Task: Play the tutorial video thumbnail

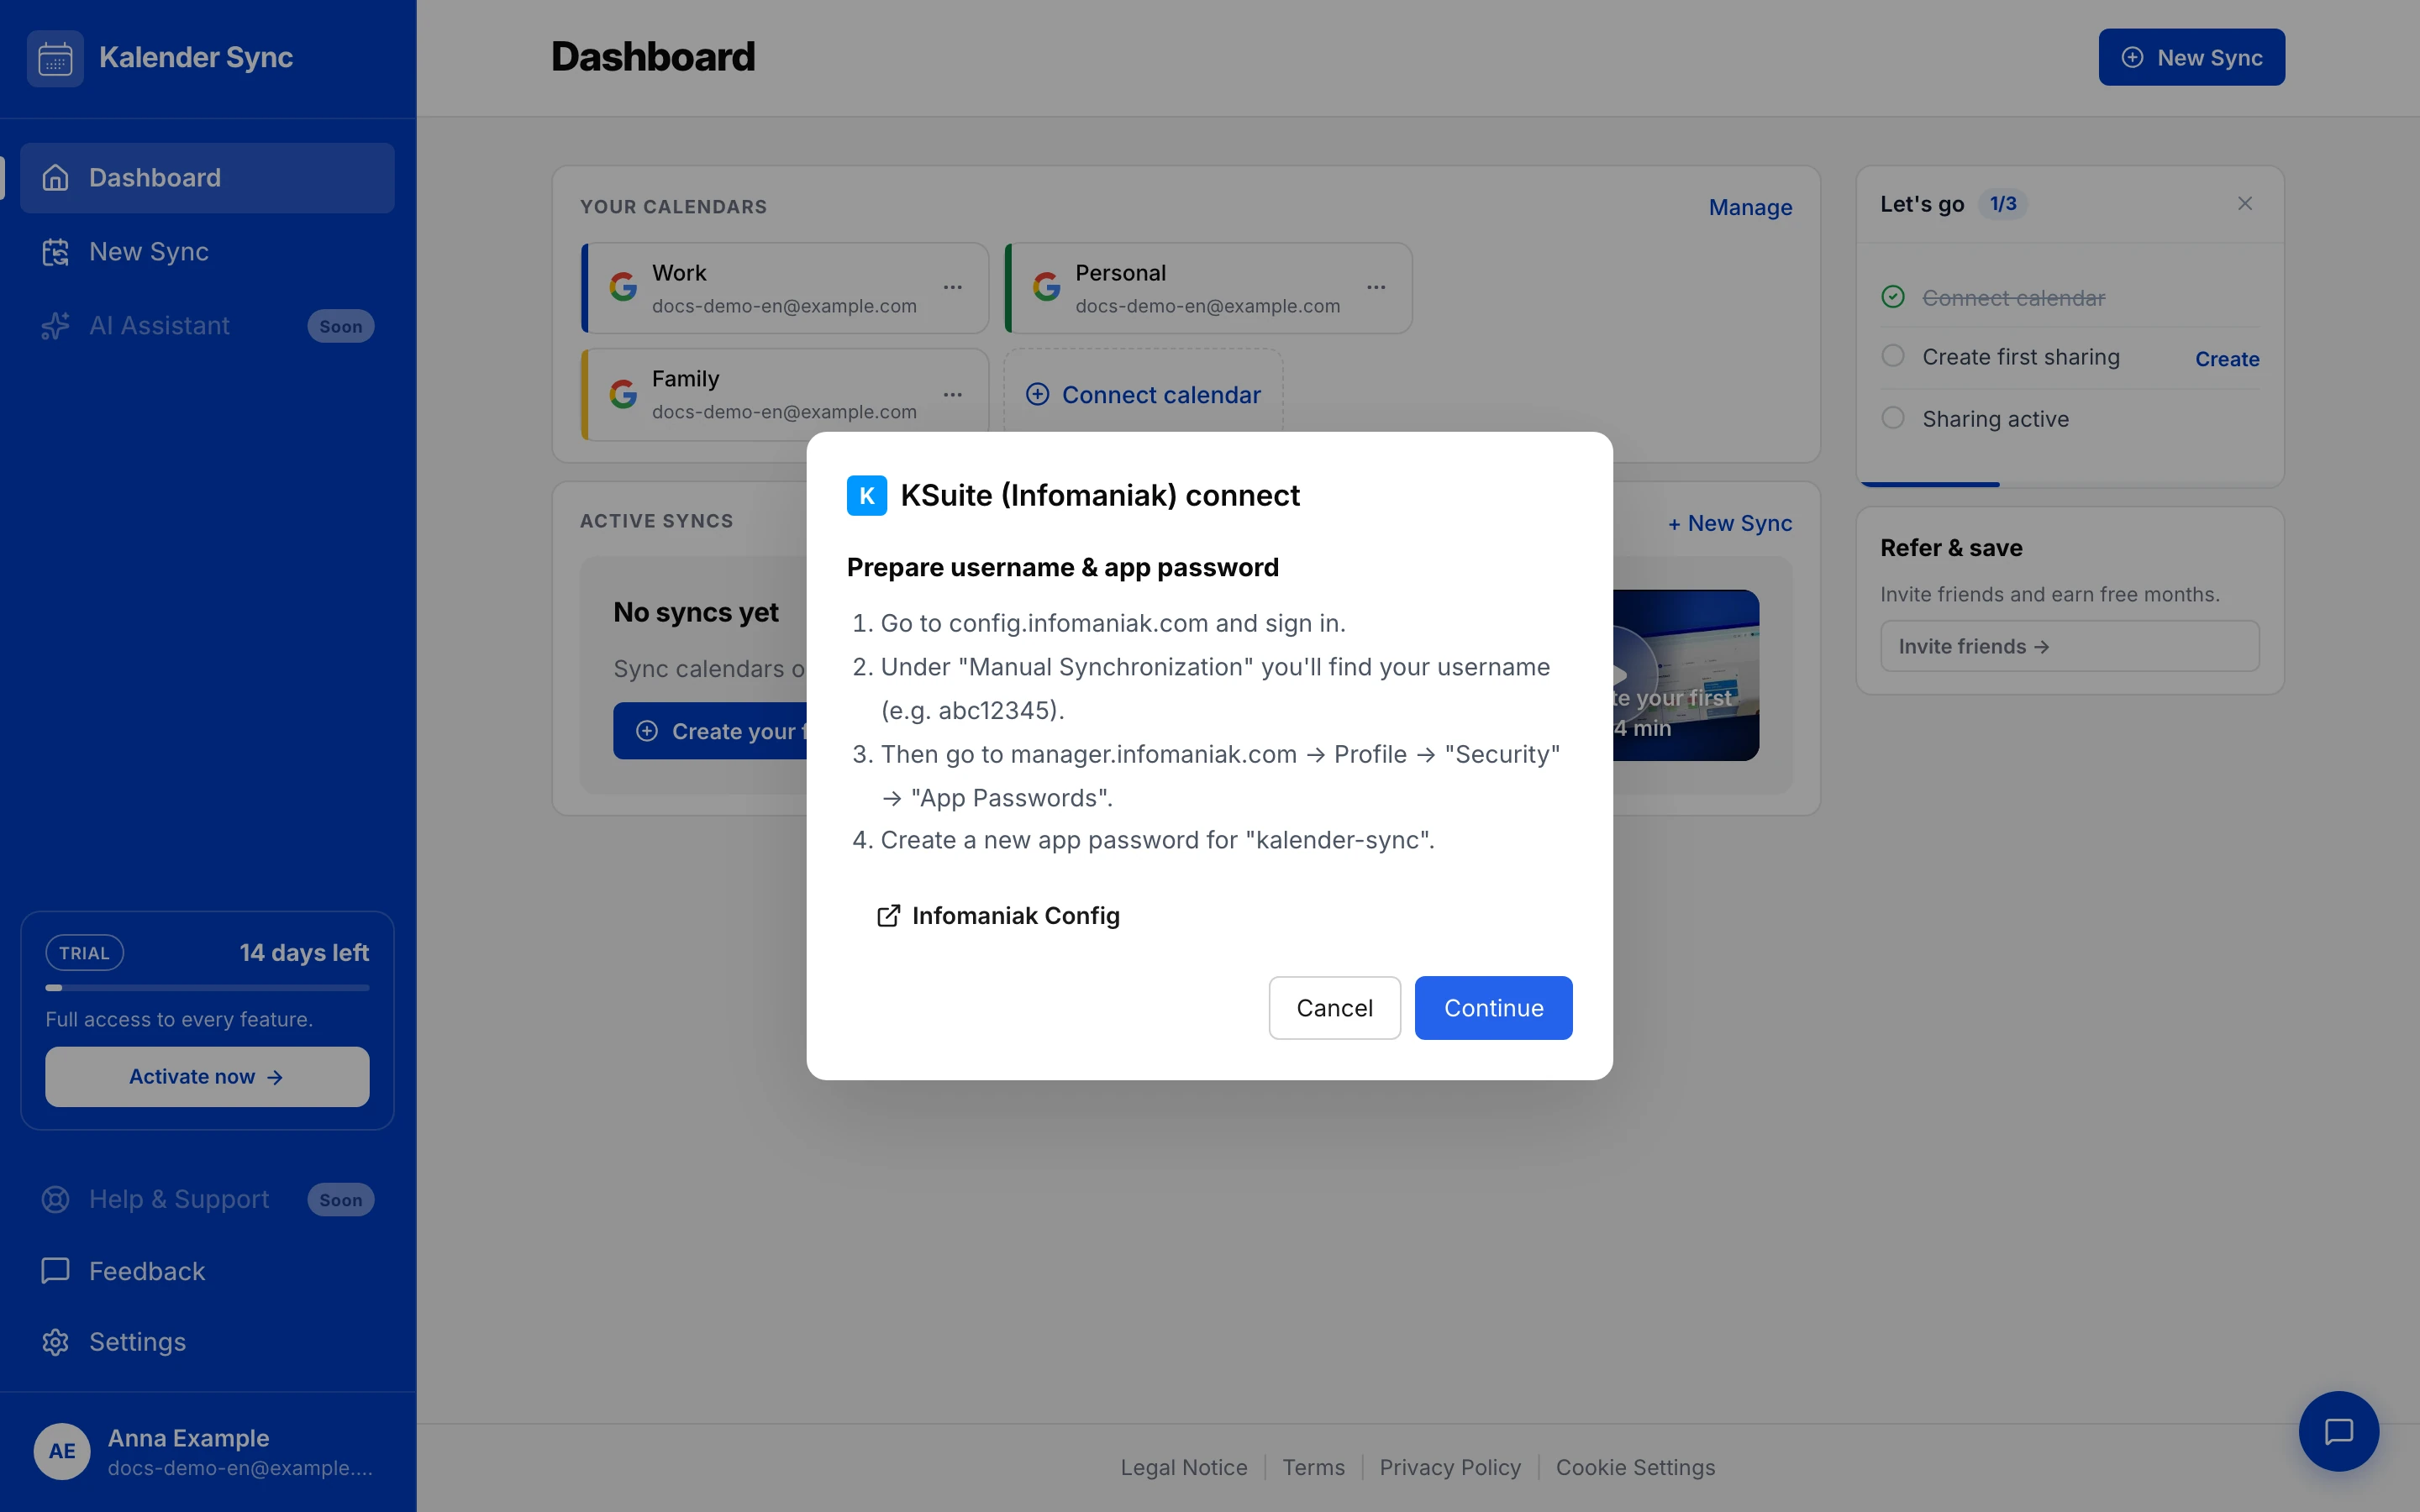Action: 1686,675
